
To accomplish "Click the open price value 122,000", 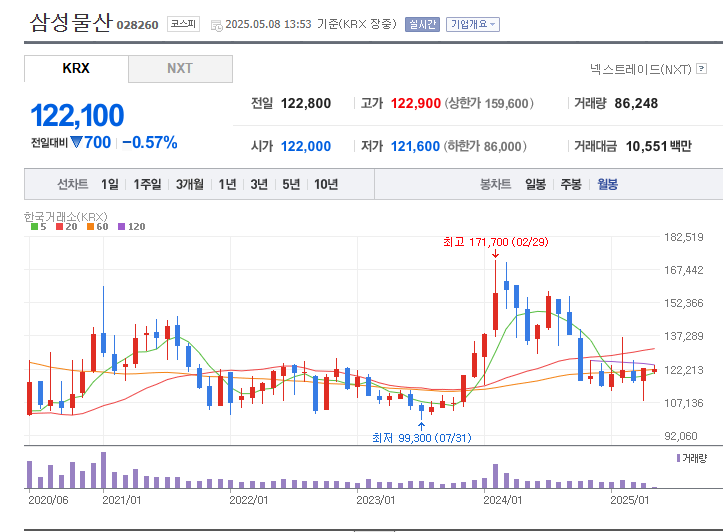I will pos(306,146).
